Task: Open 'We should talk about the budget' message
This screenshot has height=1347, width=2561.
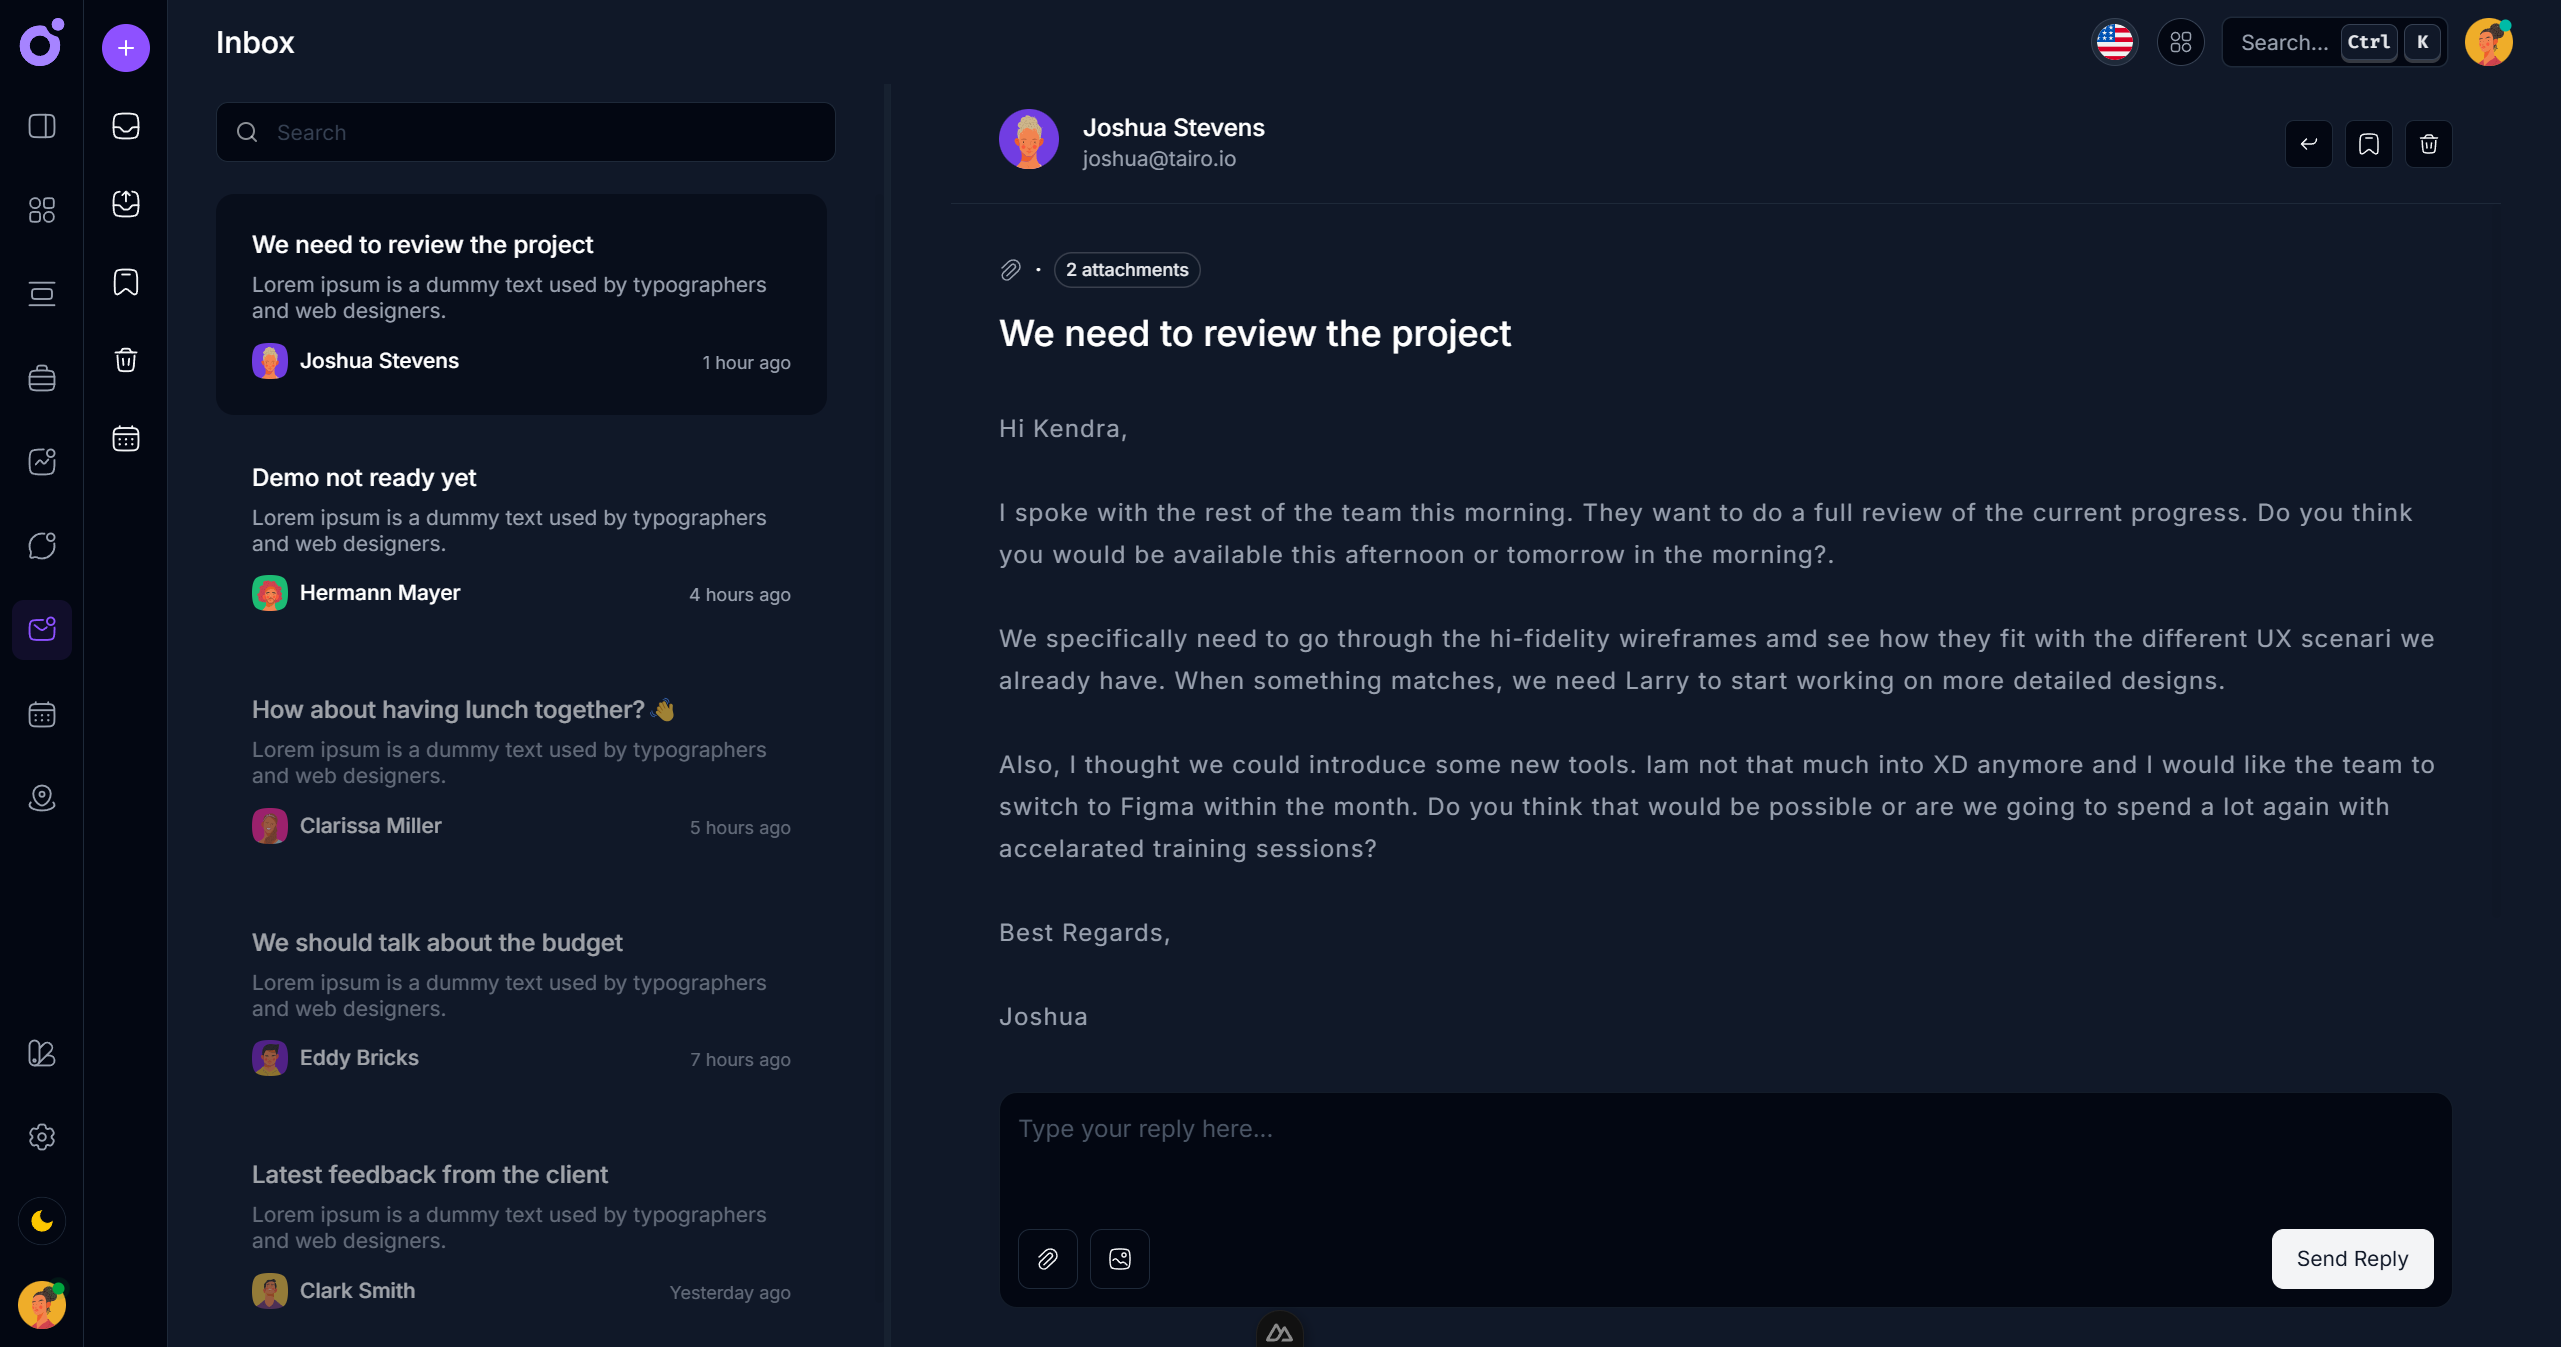Action: (521, 1000)
